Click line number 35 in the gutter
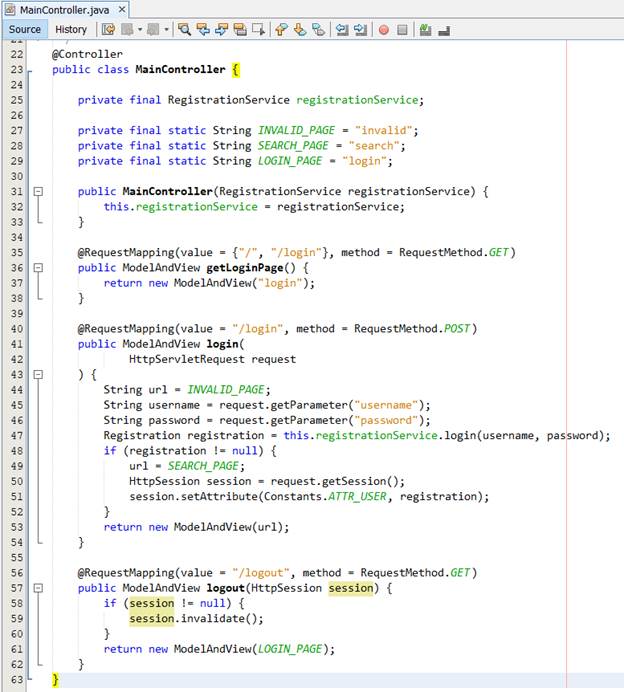The height and width of the screenshot is (692, 624). 17,252
